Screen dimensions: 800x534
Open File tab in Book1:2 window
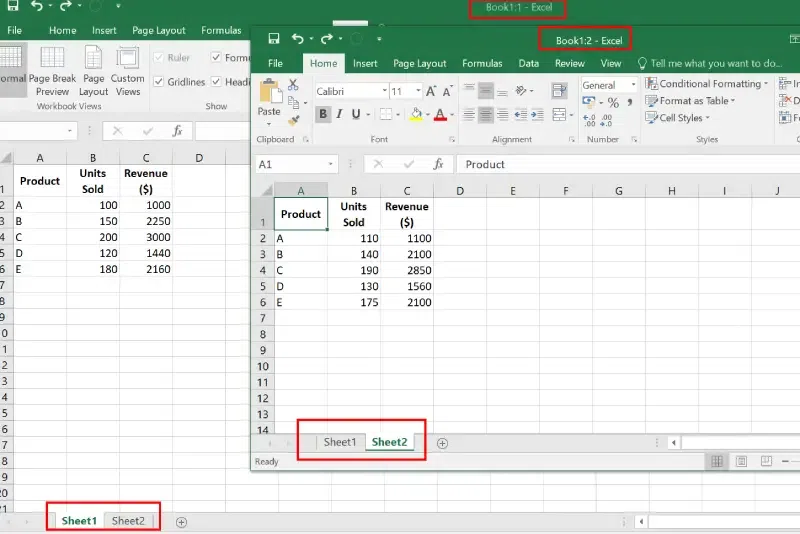pyautogui.click(x=276, y=63)
